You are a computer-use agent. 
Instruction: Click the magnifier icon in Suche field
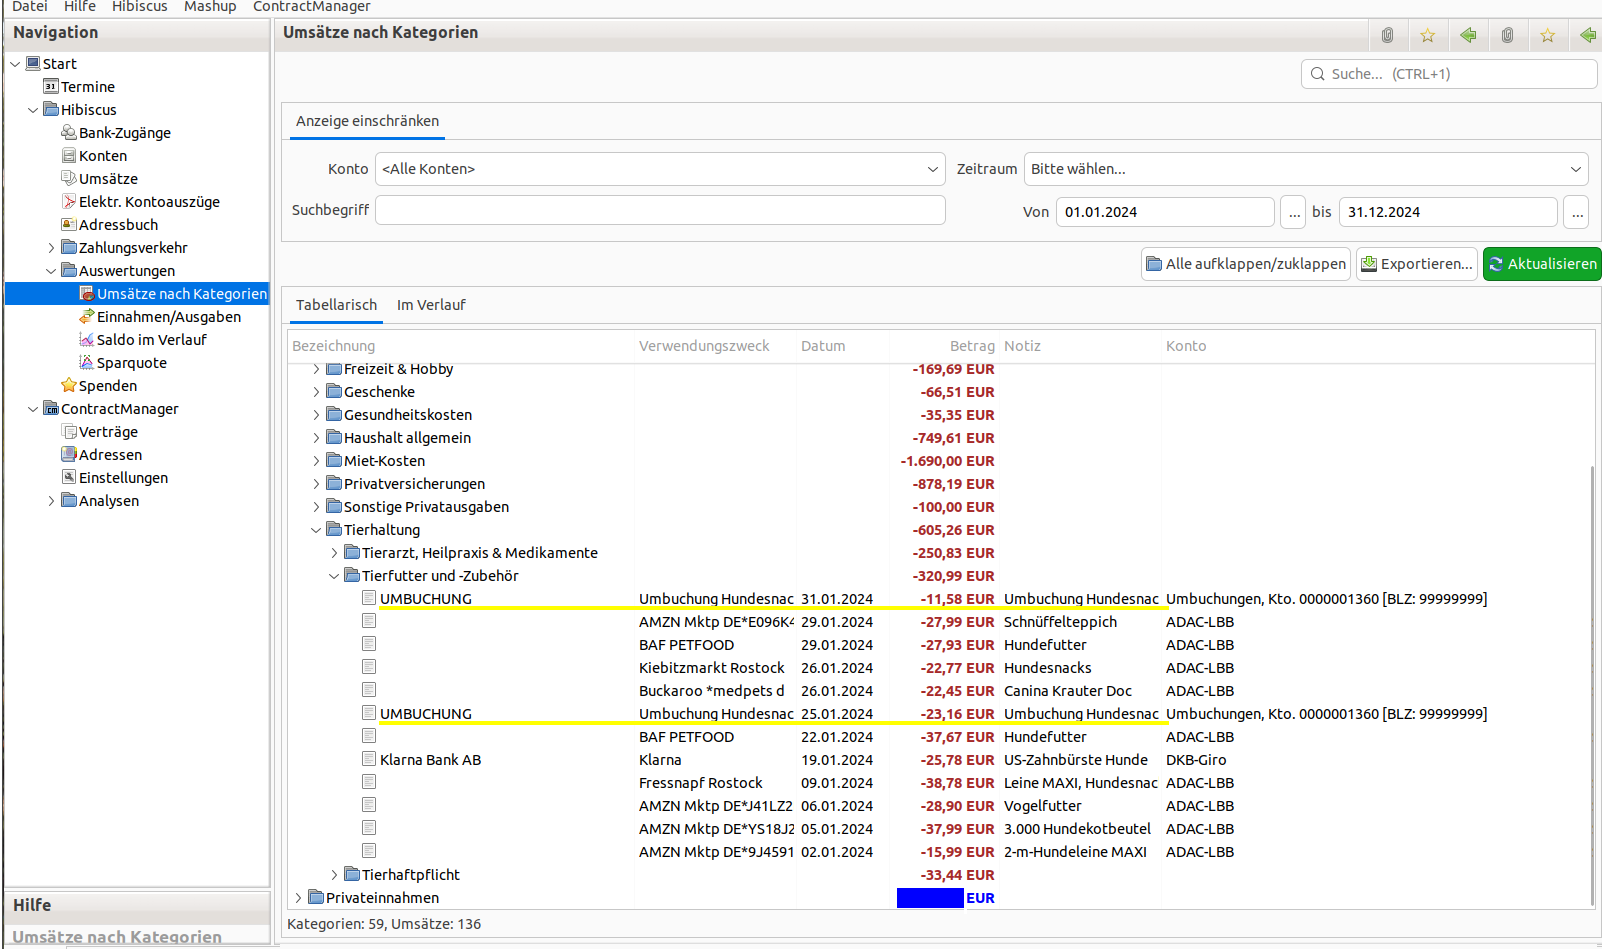pos(1318,74)
